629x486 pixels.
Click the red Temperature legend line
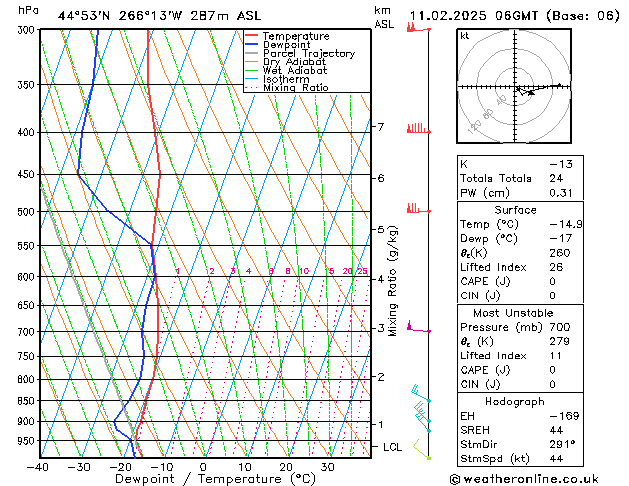point(251,36)
